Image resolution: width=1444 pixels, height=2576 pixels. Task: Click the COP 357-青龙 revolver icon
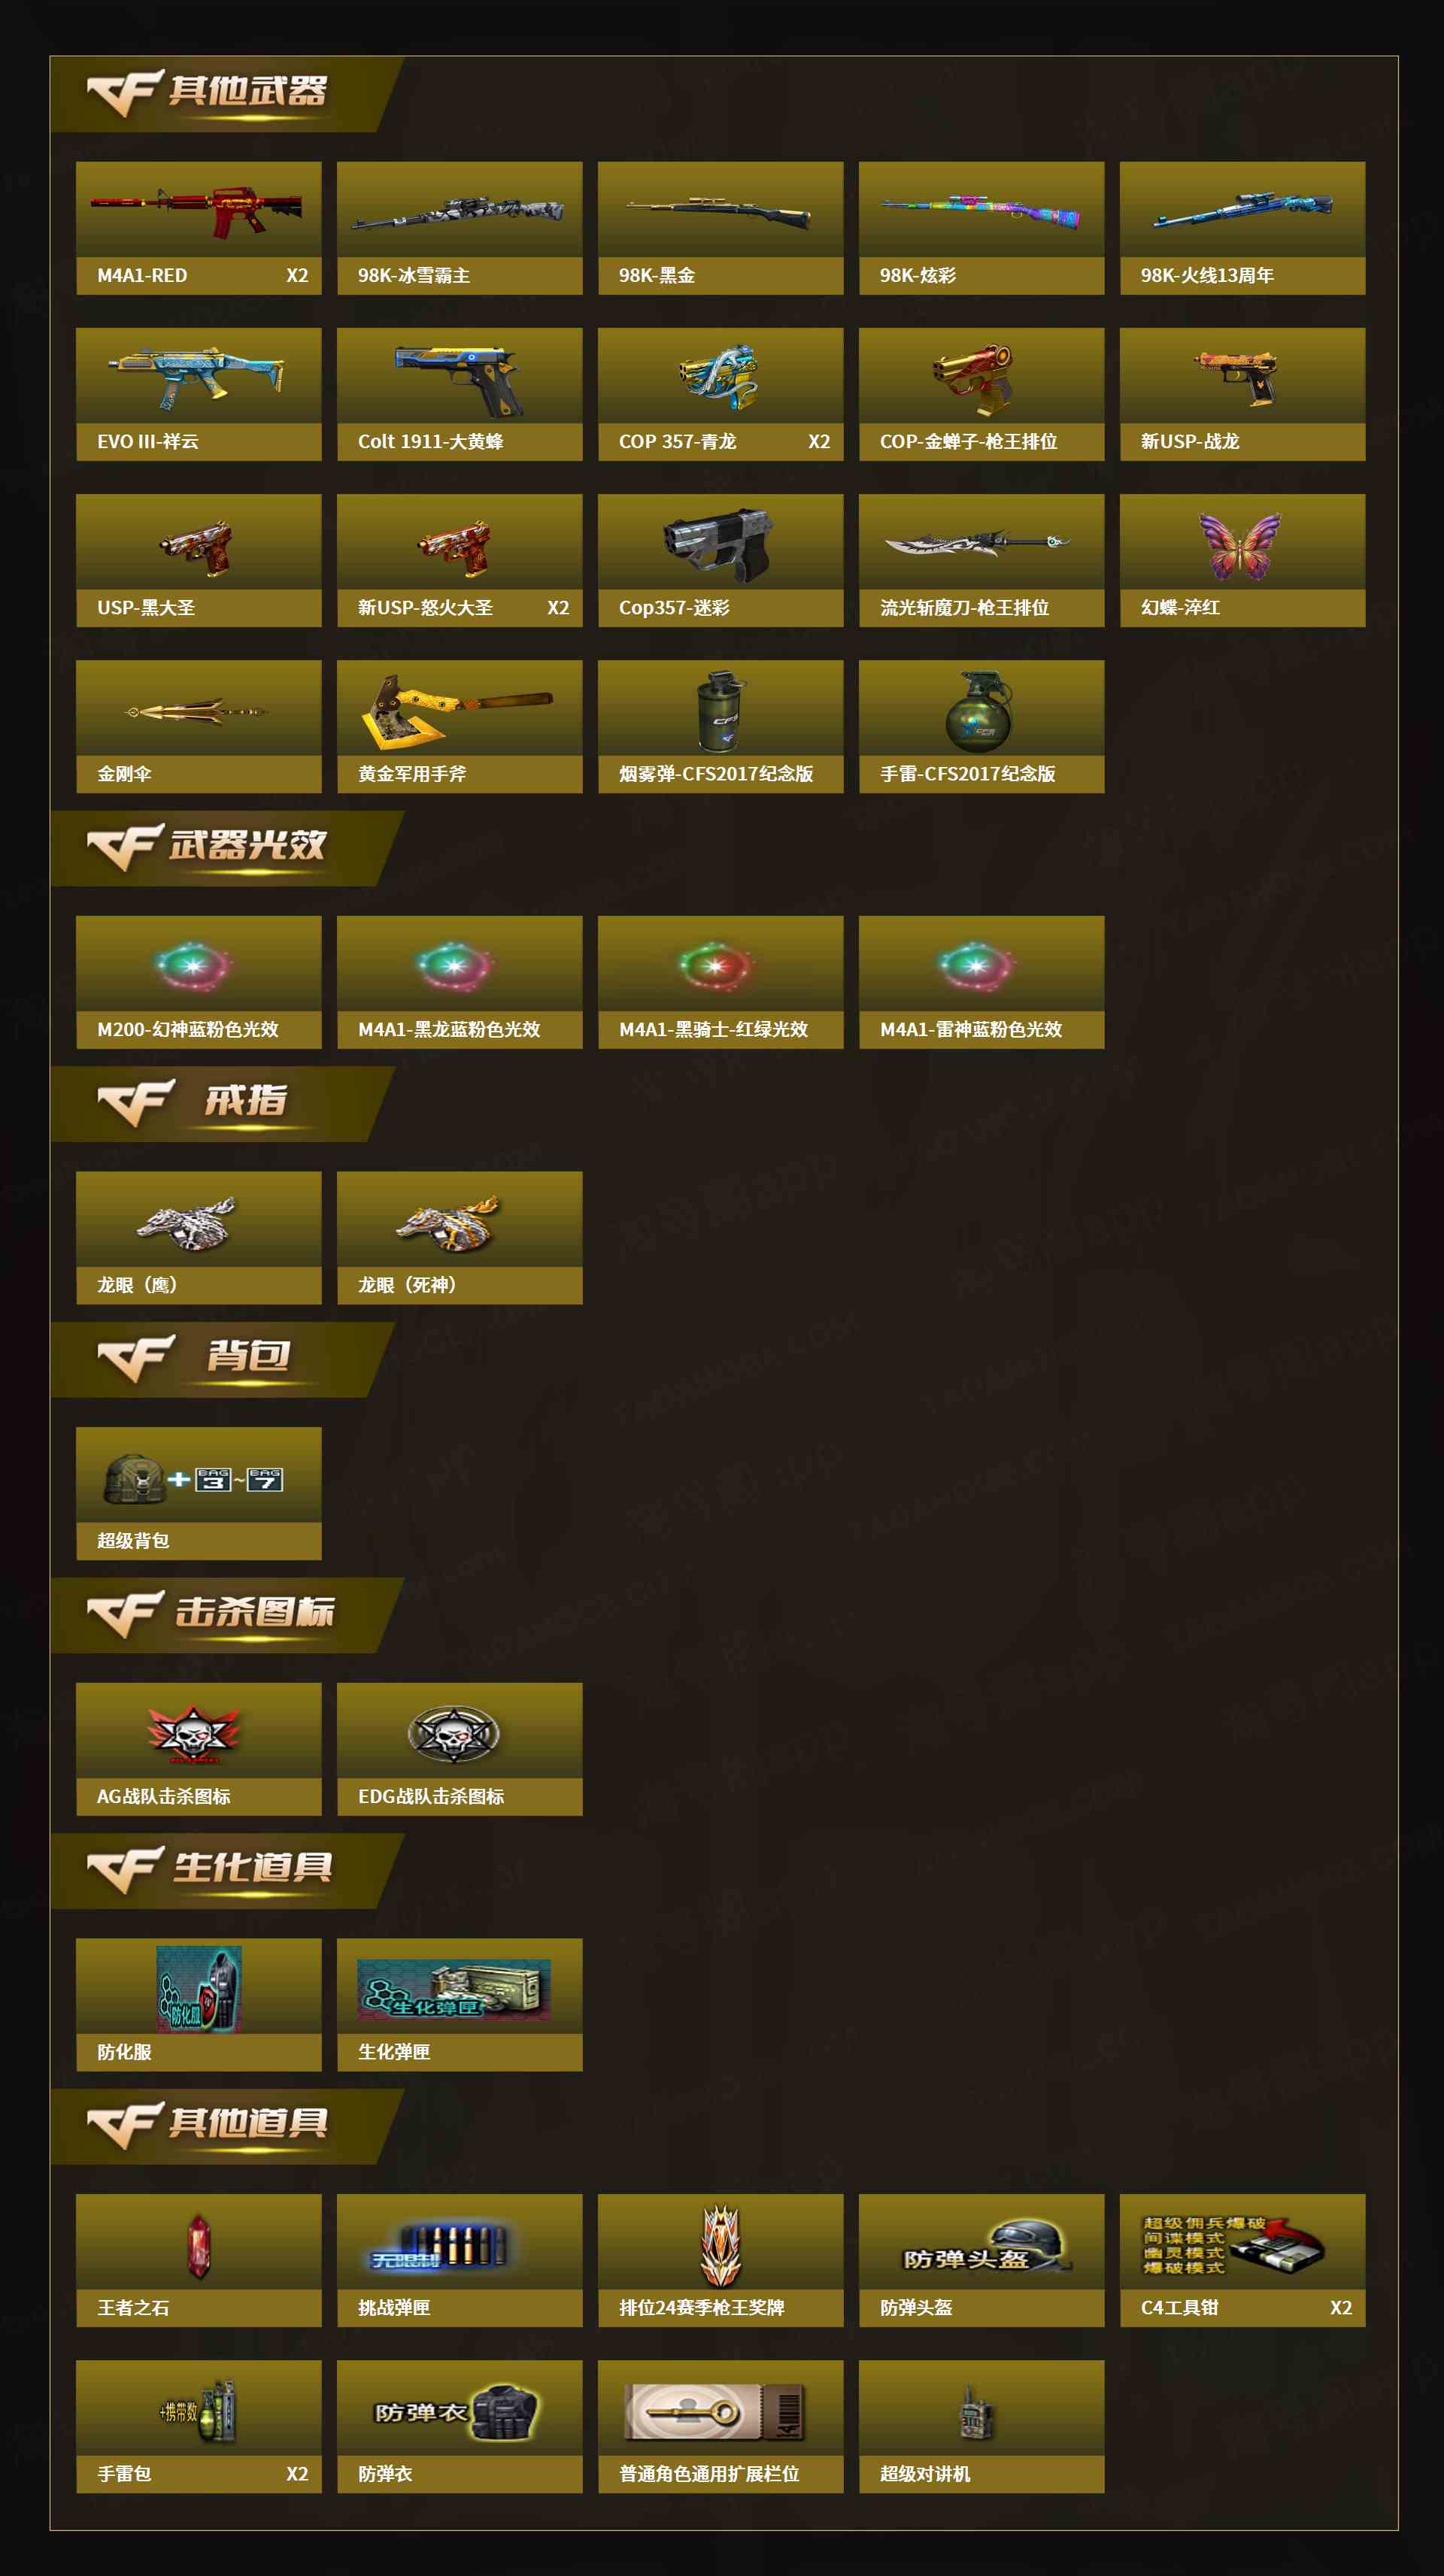point(720,378)
